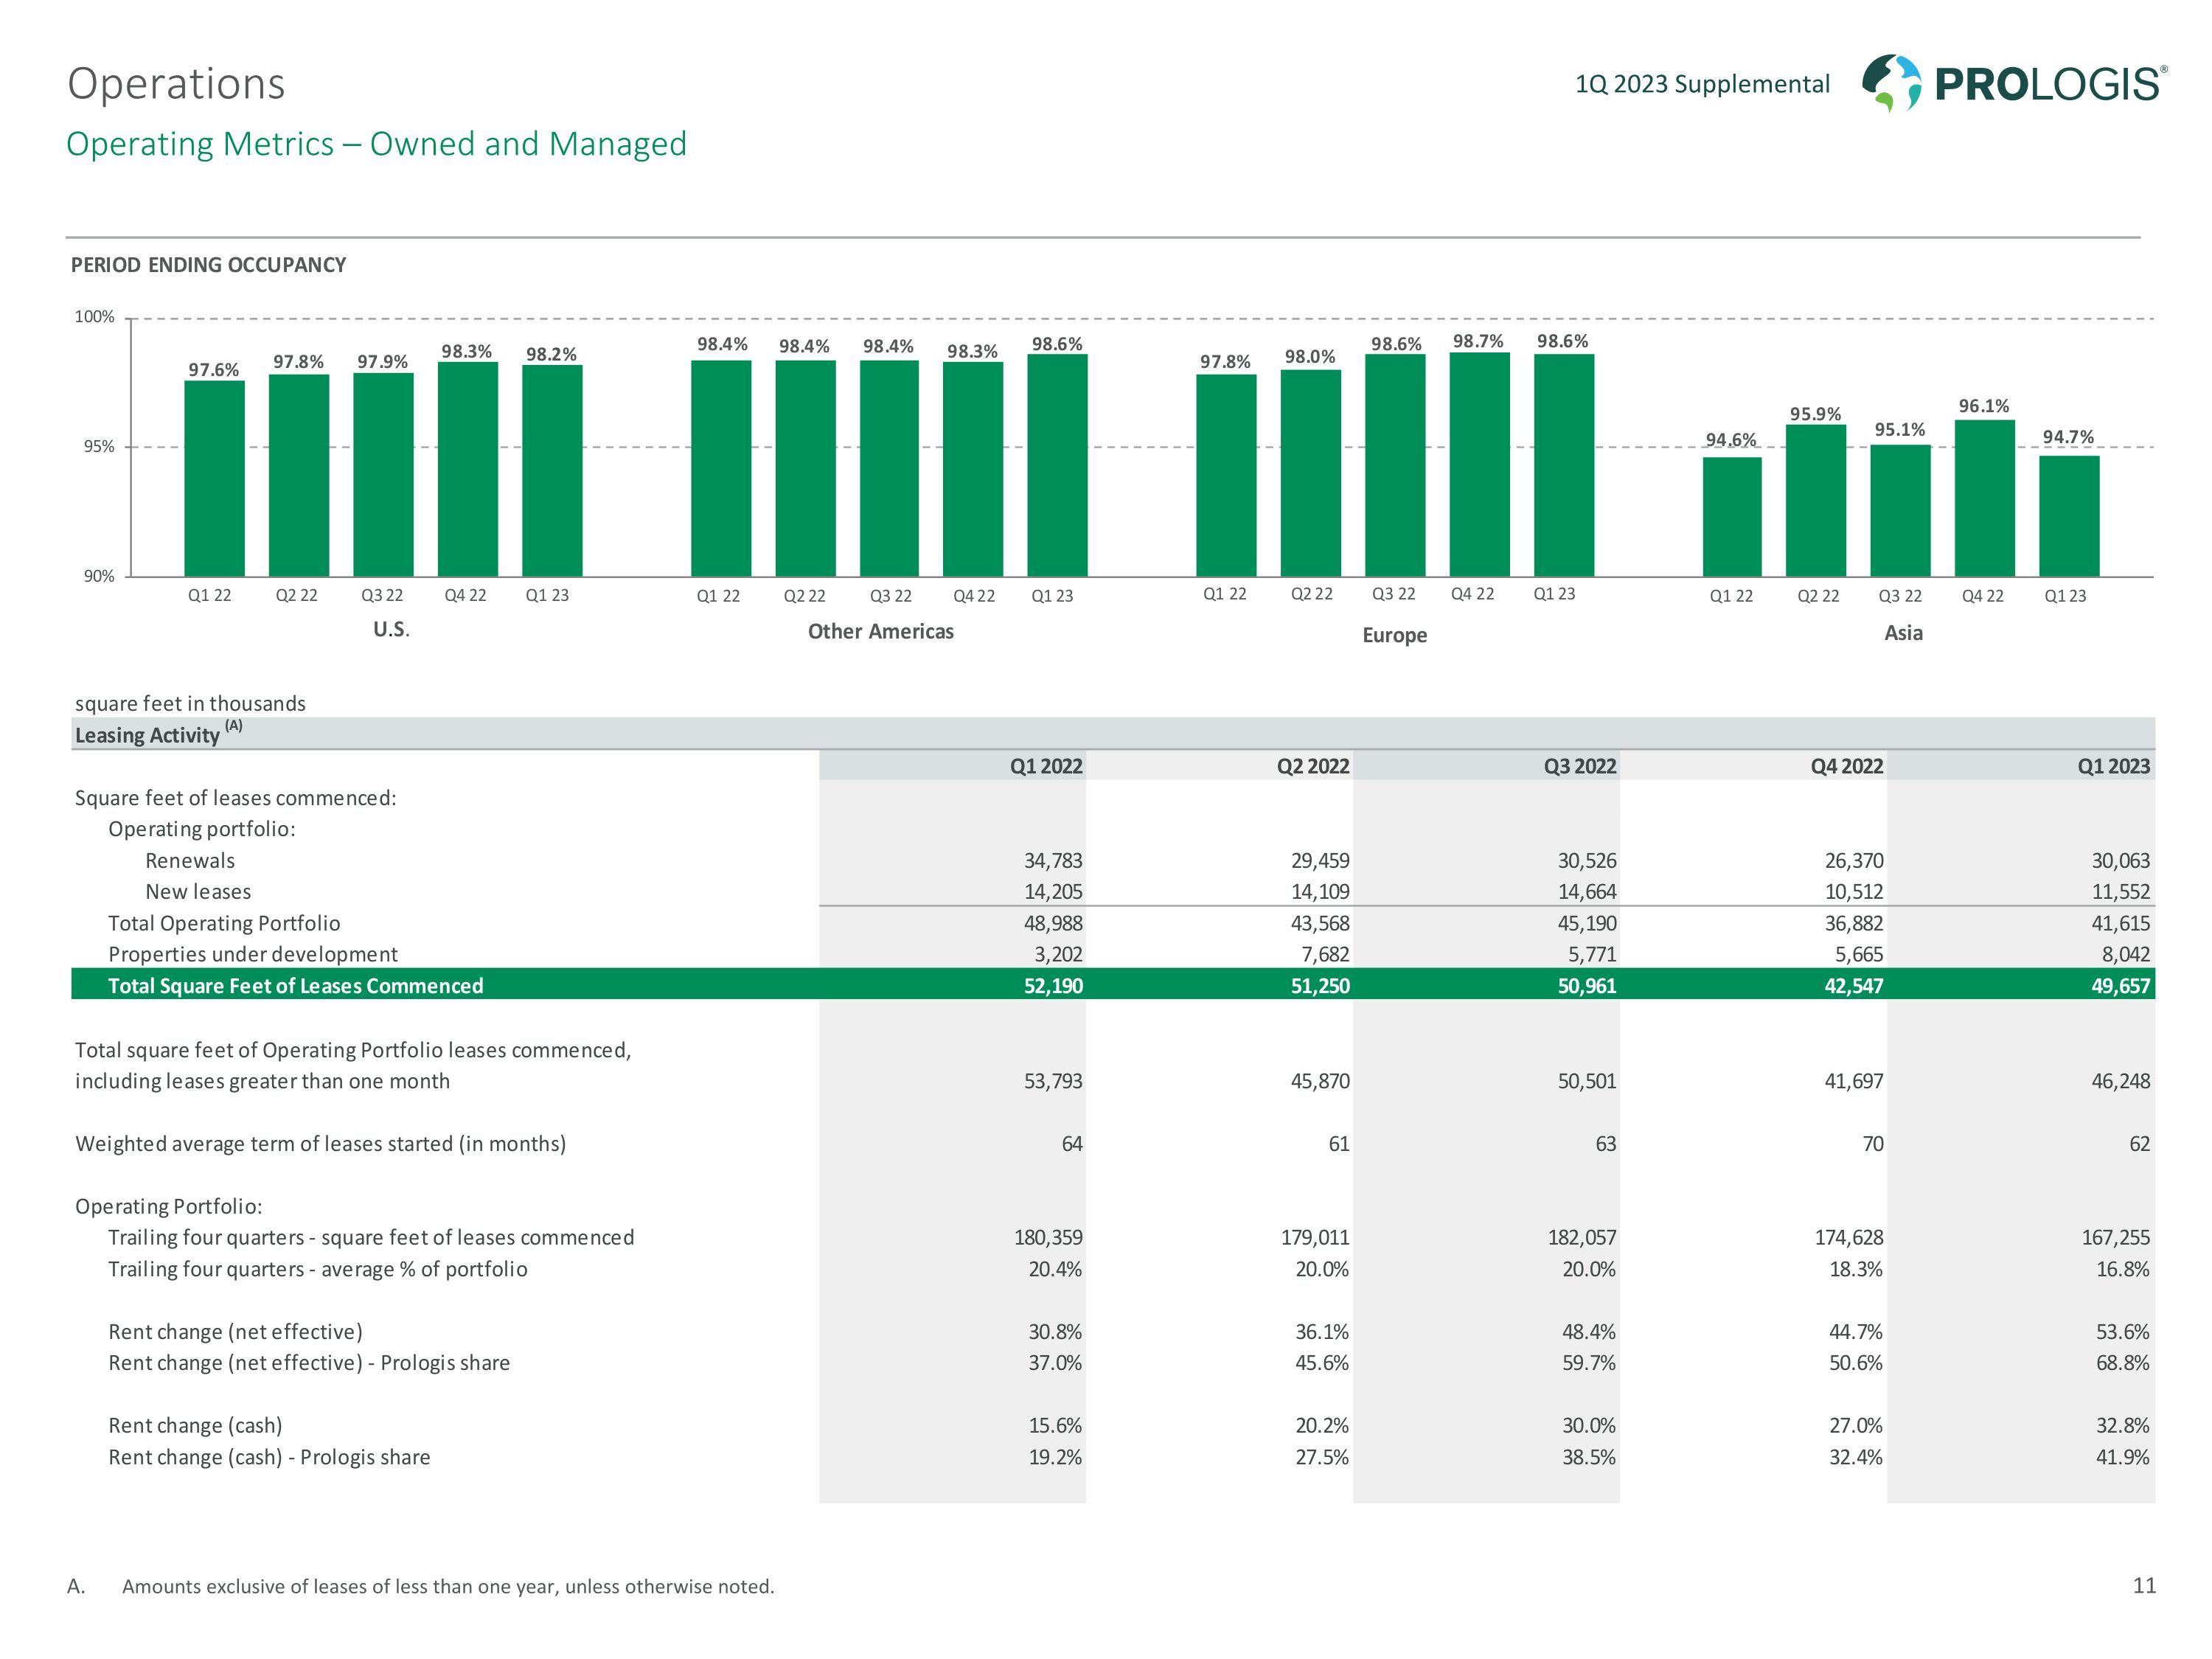Viewport: 2212px width, 1659px height.
Task: Click the Europe Q4 22 98.7% bar
Action: [1479, 464]
